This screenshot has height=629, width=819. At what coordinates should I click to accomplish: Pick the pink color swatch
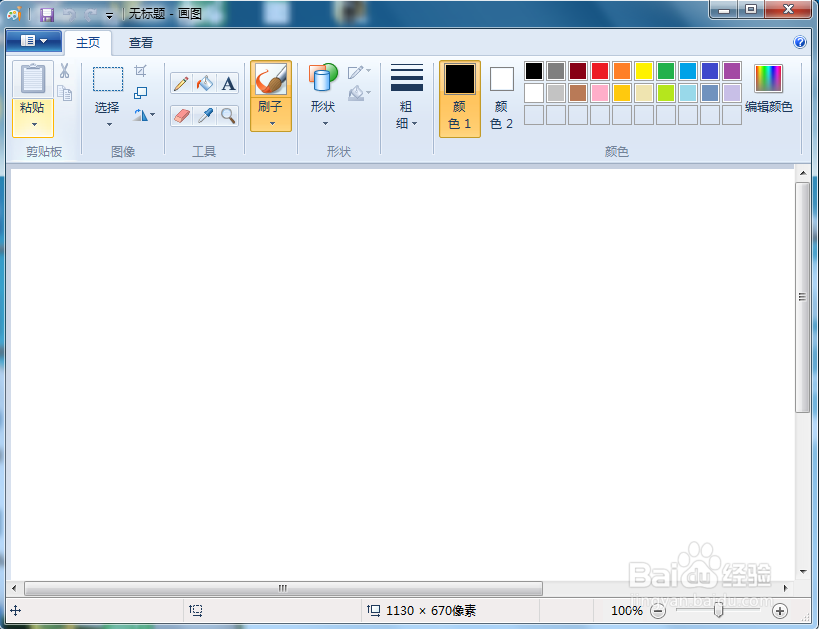tap(600, 93)
